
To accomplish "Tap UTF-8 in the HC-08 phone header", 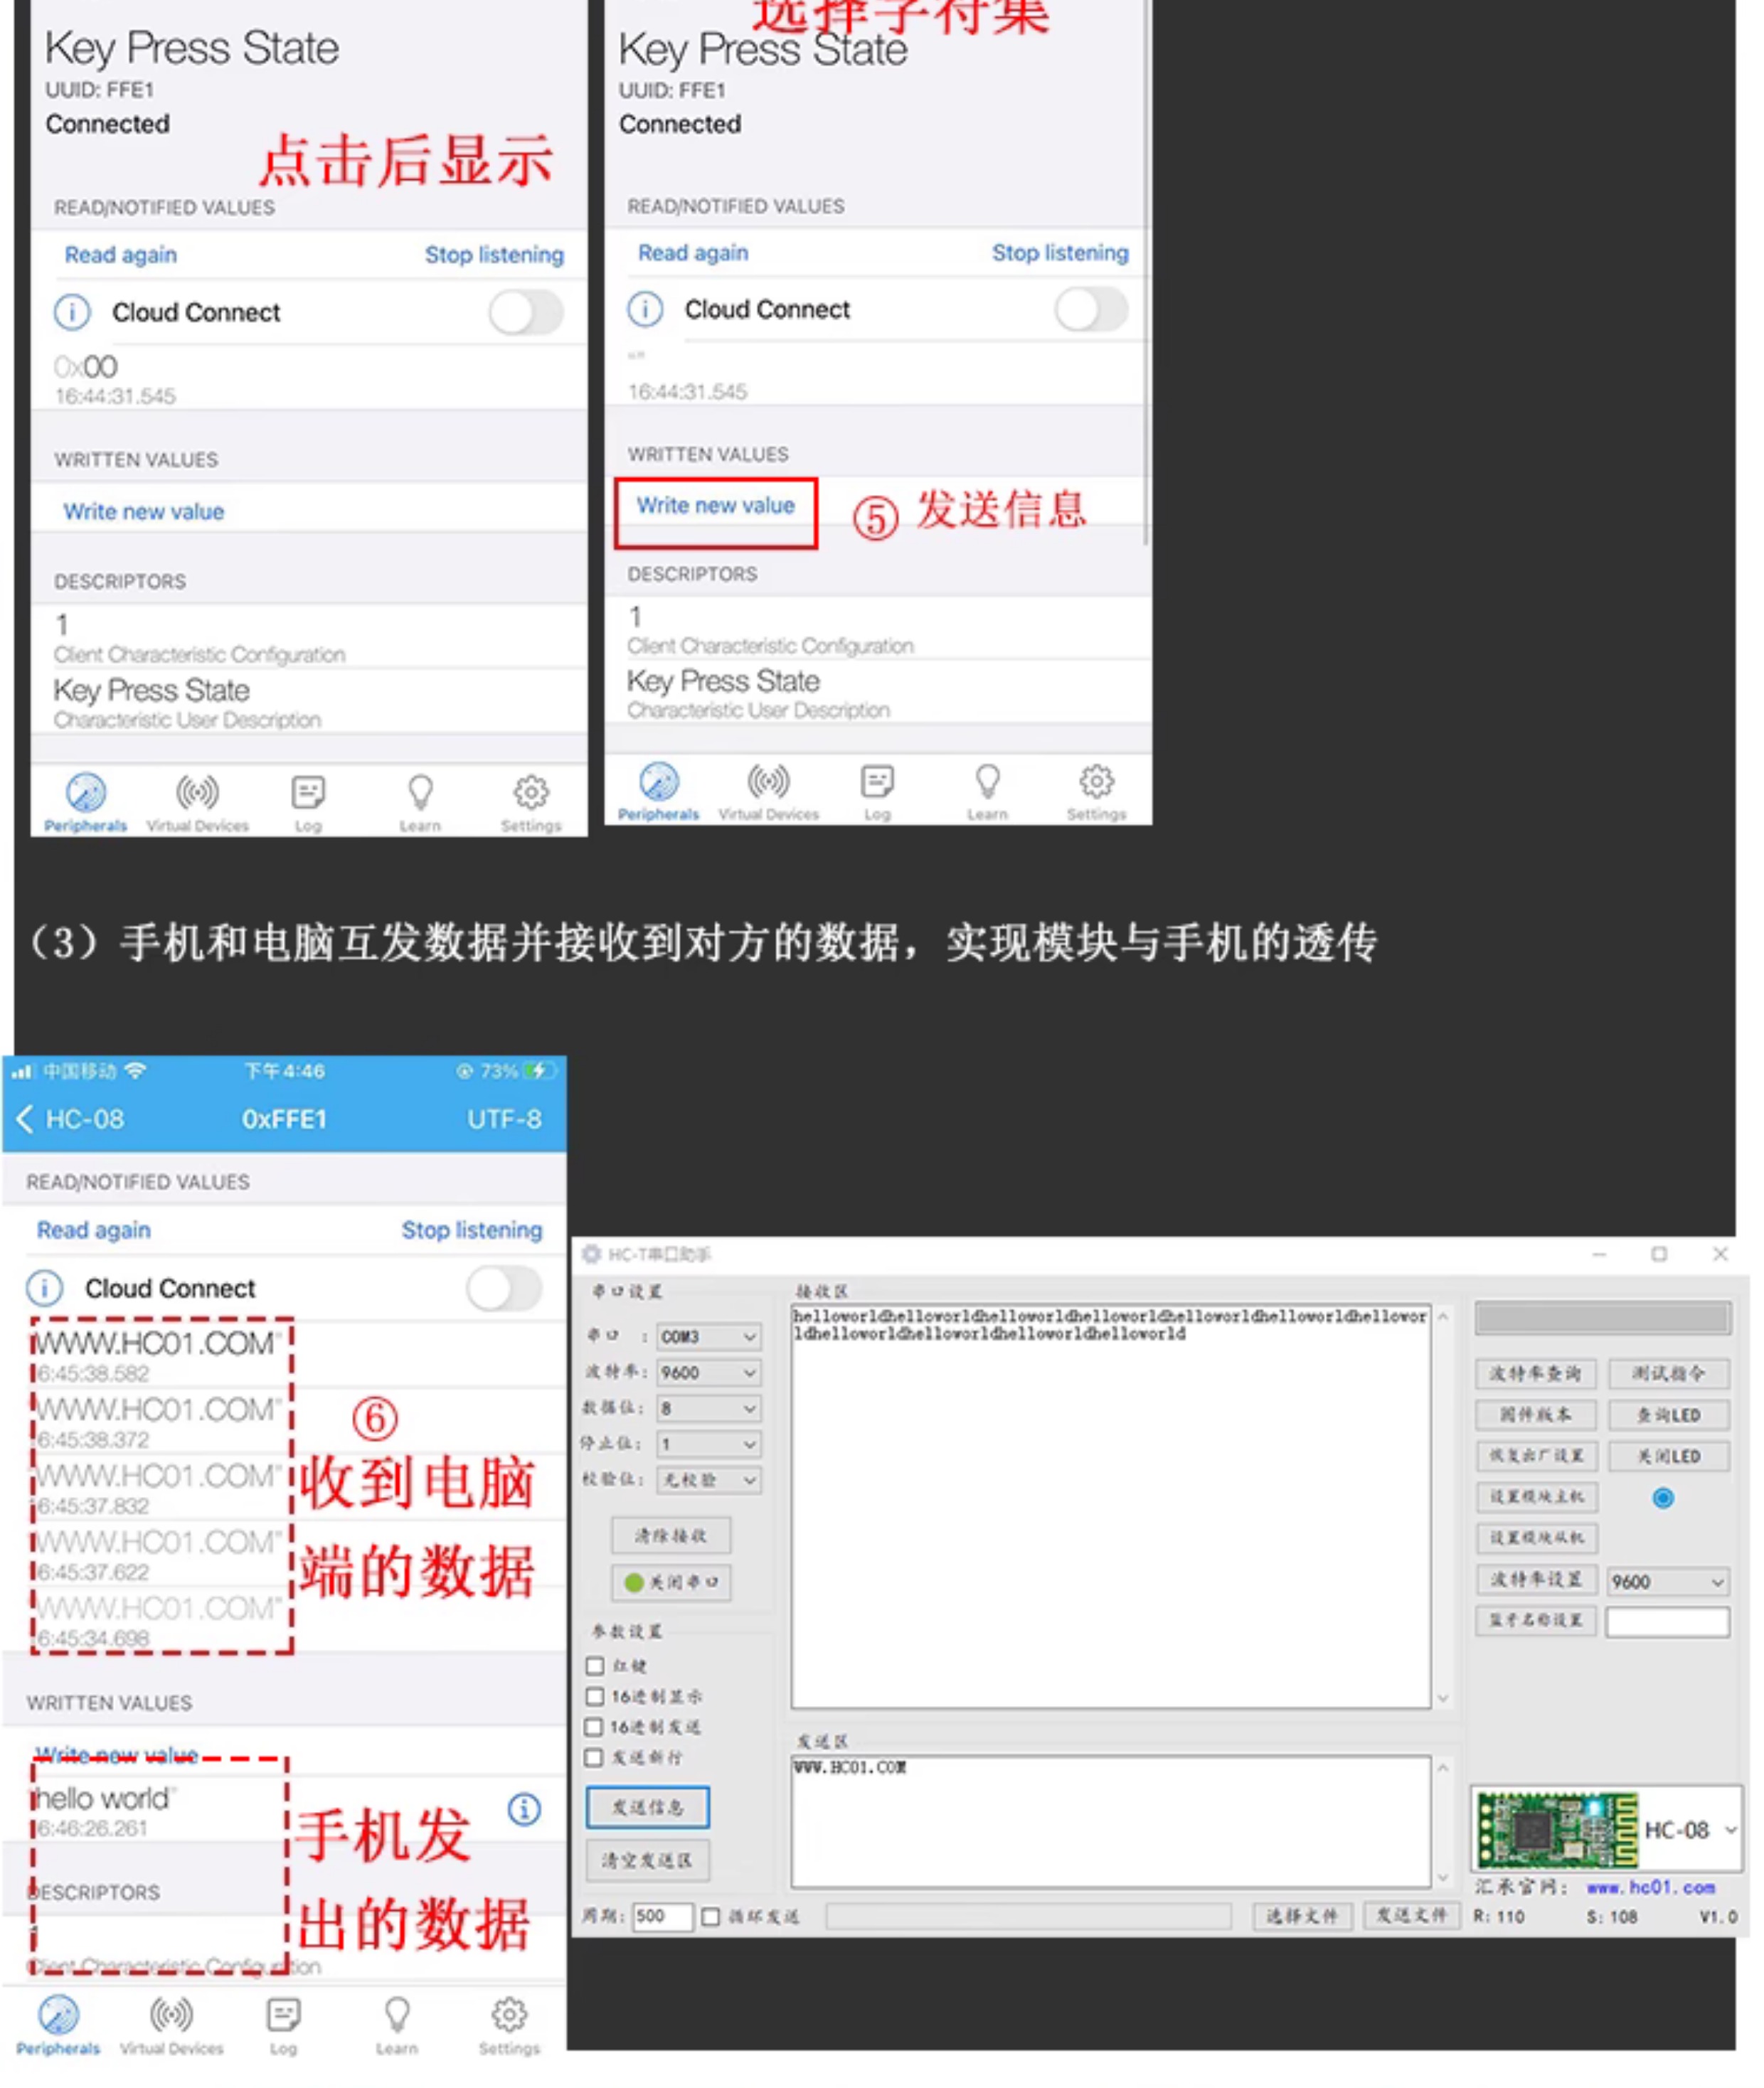I will pyautogui.click(x=504, y=1119).
